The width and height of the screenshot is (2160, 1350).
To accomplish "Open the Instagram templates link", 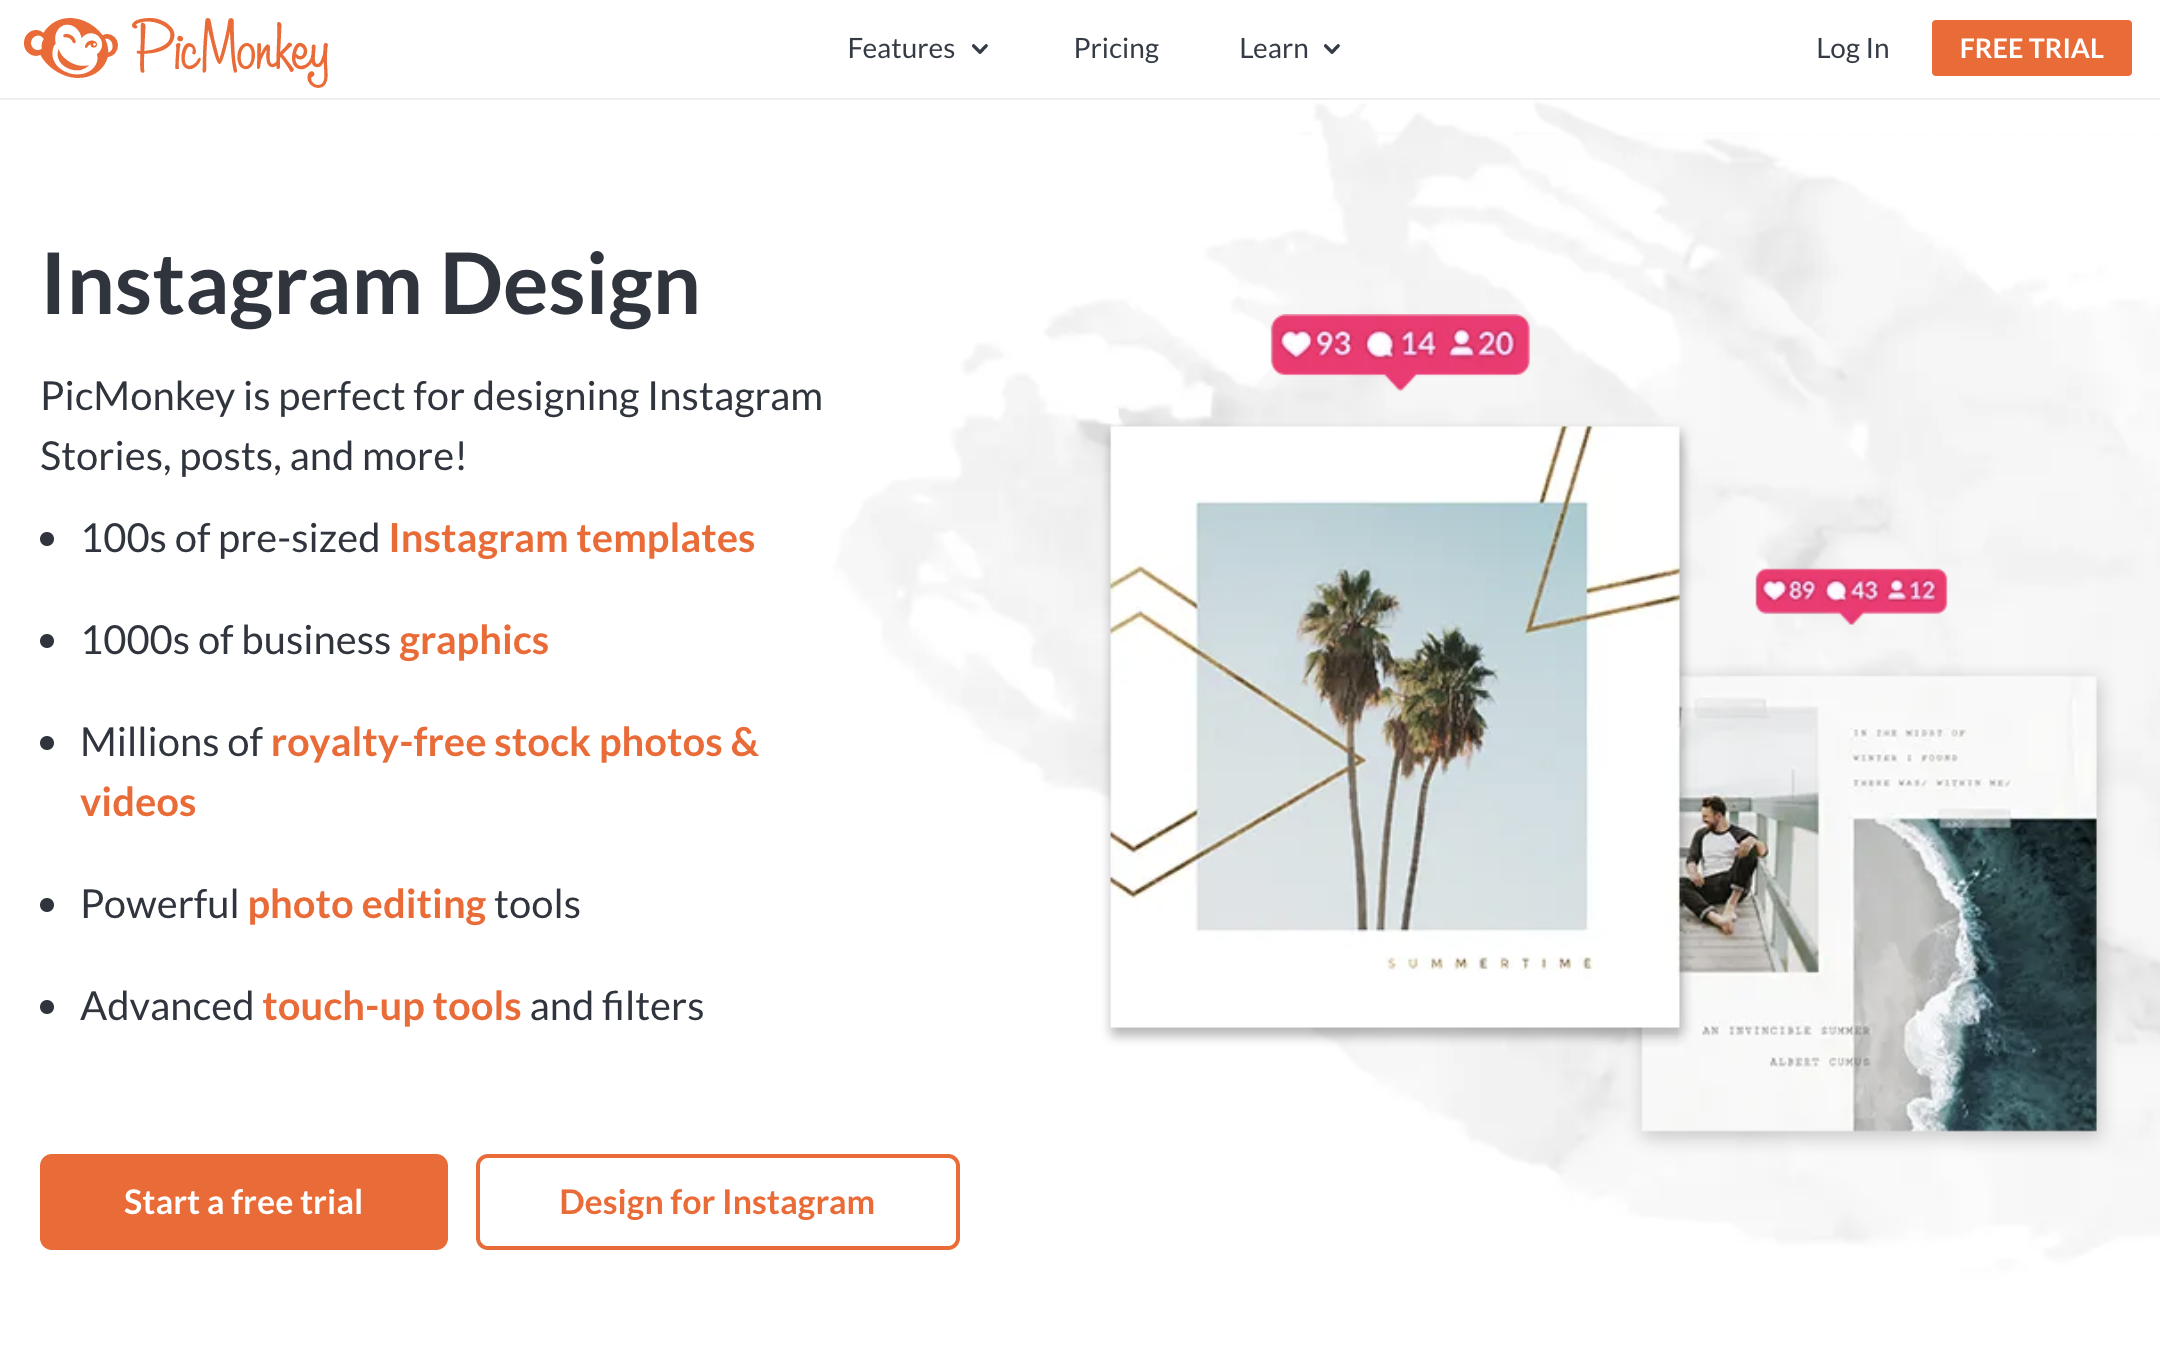I will point(571,538).
